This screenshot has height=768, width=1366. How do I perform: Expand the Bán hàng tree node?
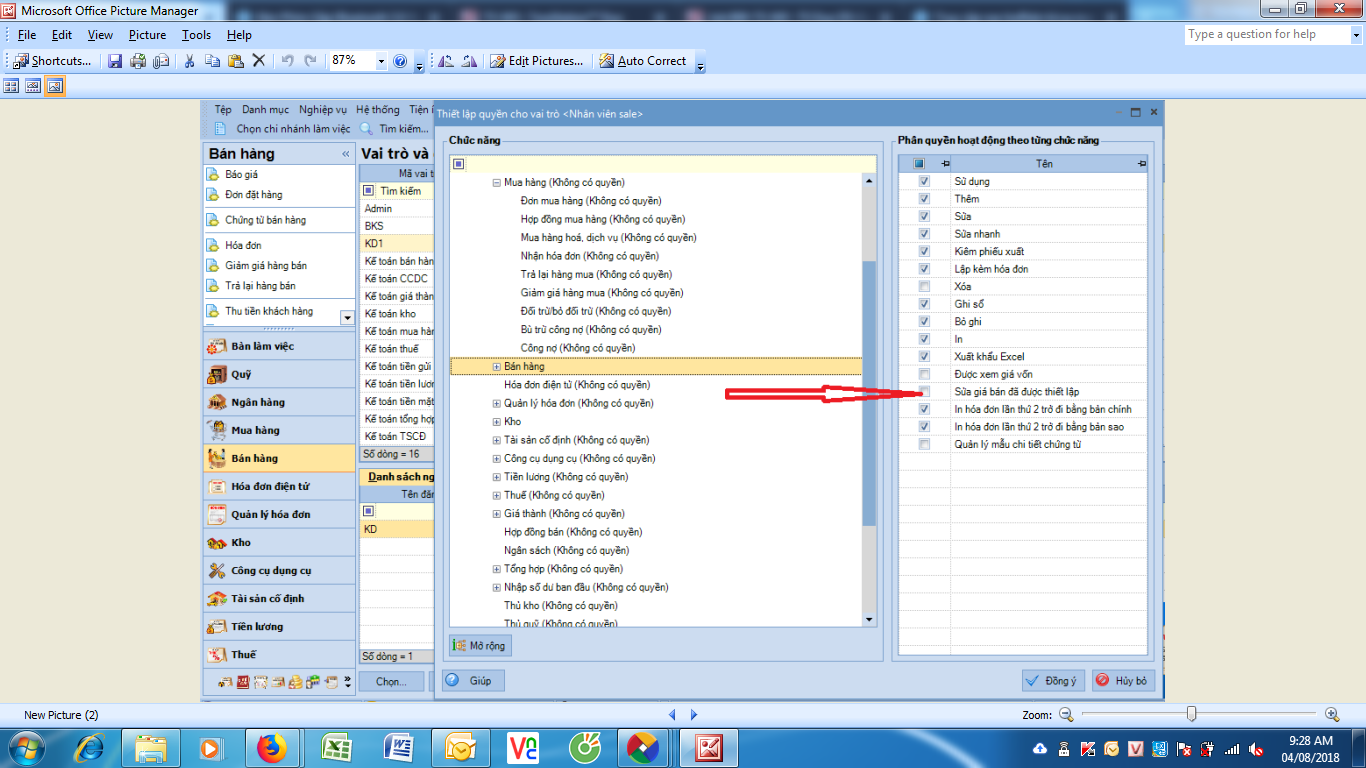496,367
